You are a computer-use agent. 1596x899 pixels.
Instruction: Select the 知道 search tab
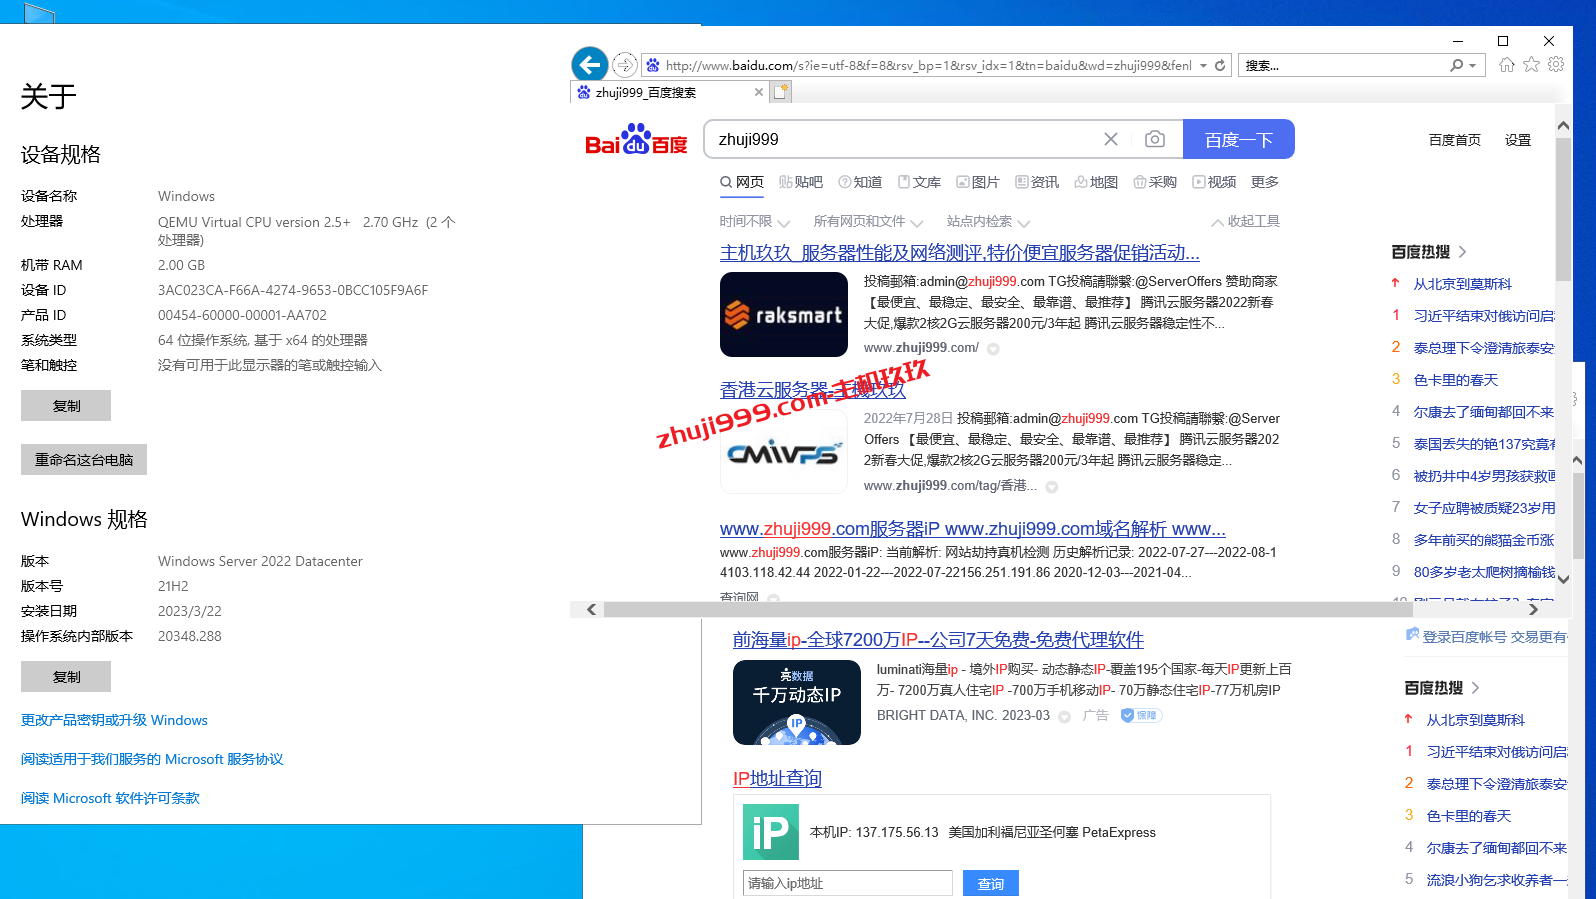coord(860,182)
